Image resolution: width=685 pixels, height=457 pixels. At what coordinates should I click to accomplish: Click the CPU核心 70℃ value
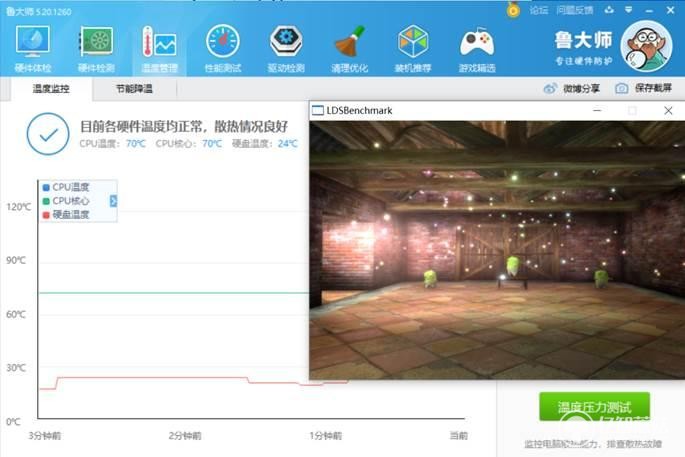coord(212,143)
